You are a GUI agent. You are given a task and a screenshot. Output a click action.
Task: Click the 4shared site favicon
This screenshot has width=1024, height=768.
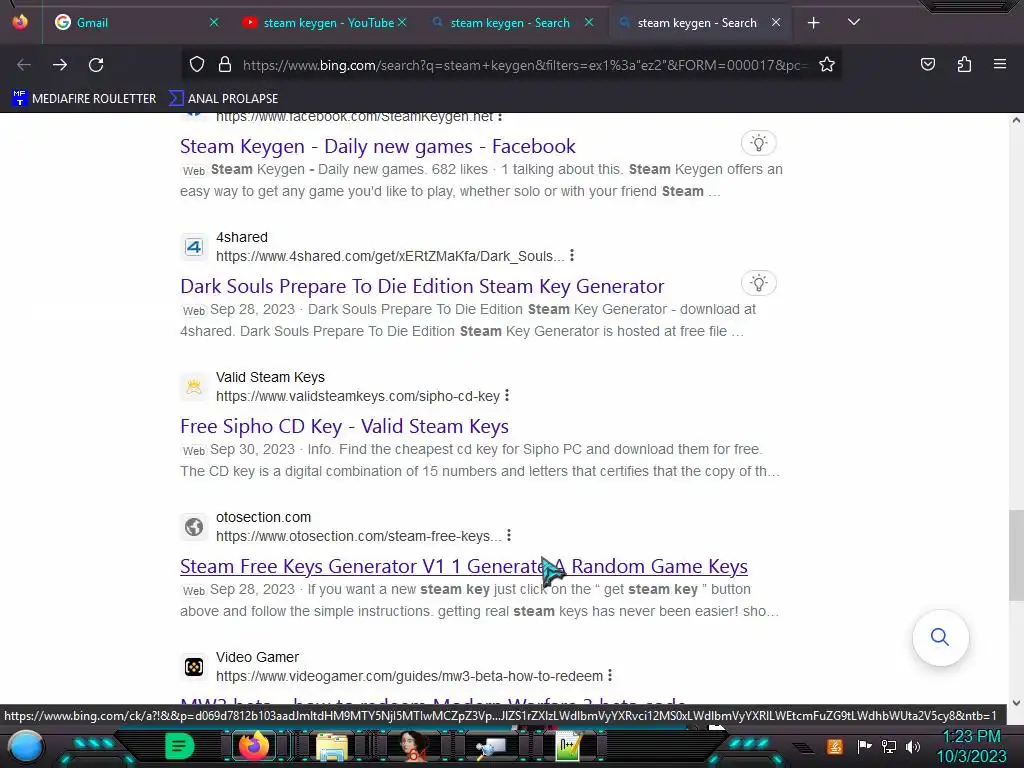tap(194, 247)
